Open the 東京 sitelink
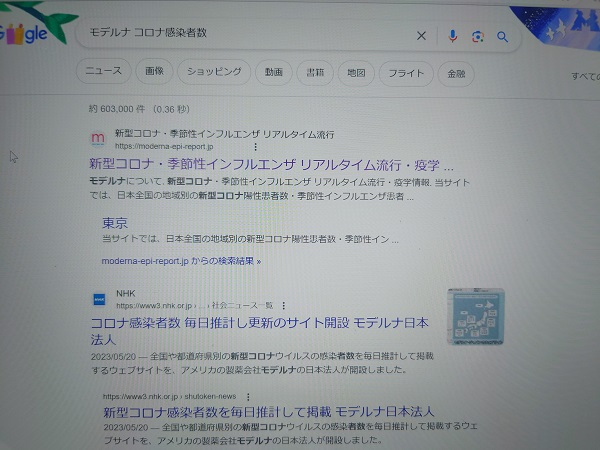This screenshot has height=450, width=600. click(x=115, y=223)
